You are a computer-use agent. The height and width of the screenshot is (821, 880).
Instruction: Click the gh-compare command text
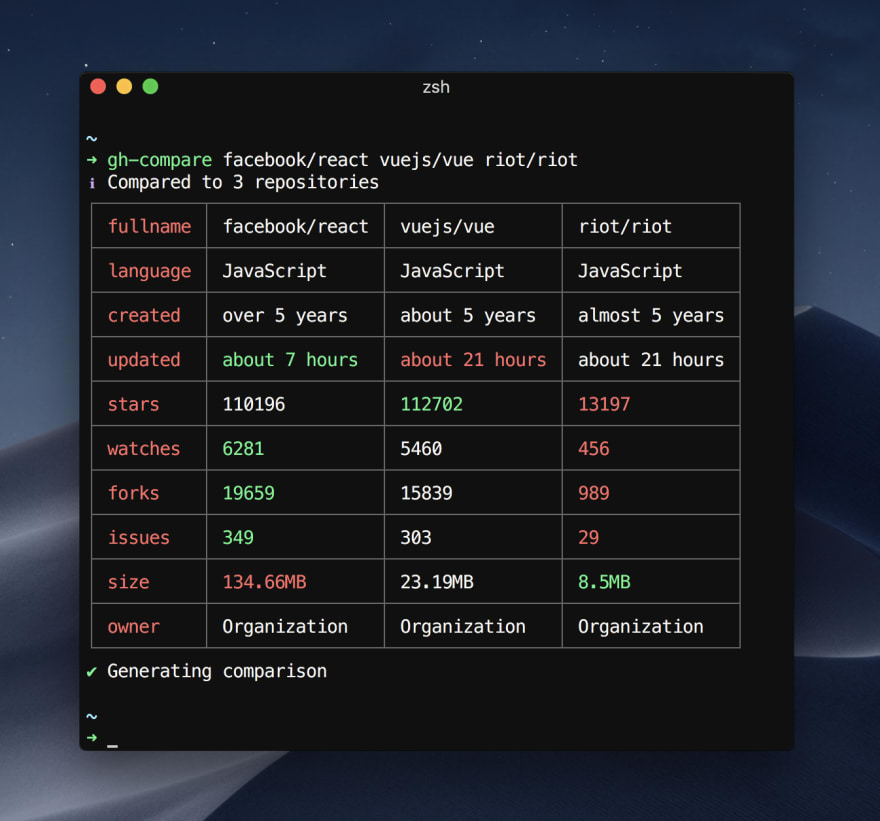(x=159, y=160)
